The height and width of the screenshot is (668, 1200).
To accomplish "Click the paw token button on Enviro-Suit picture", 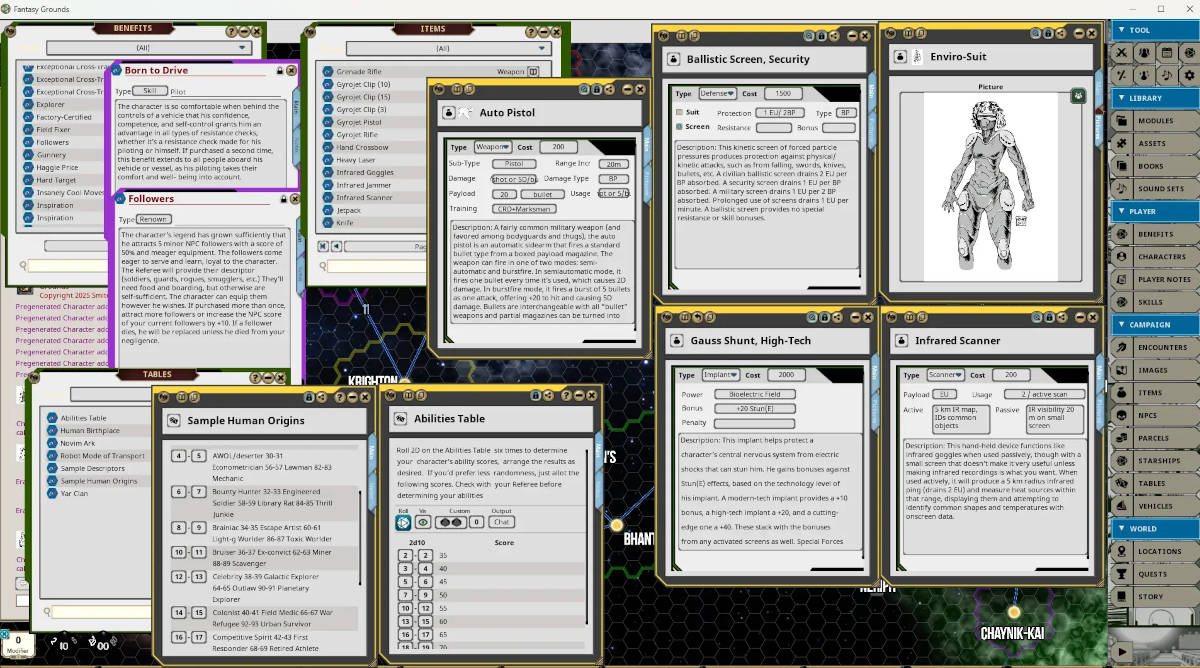I will 1079,96.
